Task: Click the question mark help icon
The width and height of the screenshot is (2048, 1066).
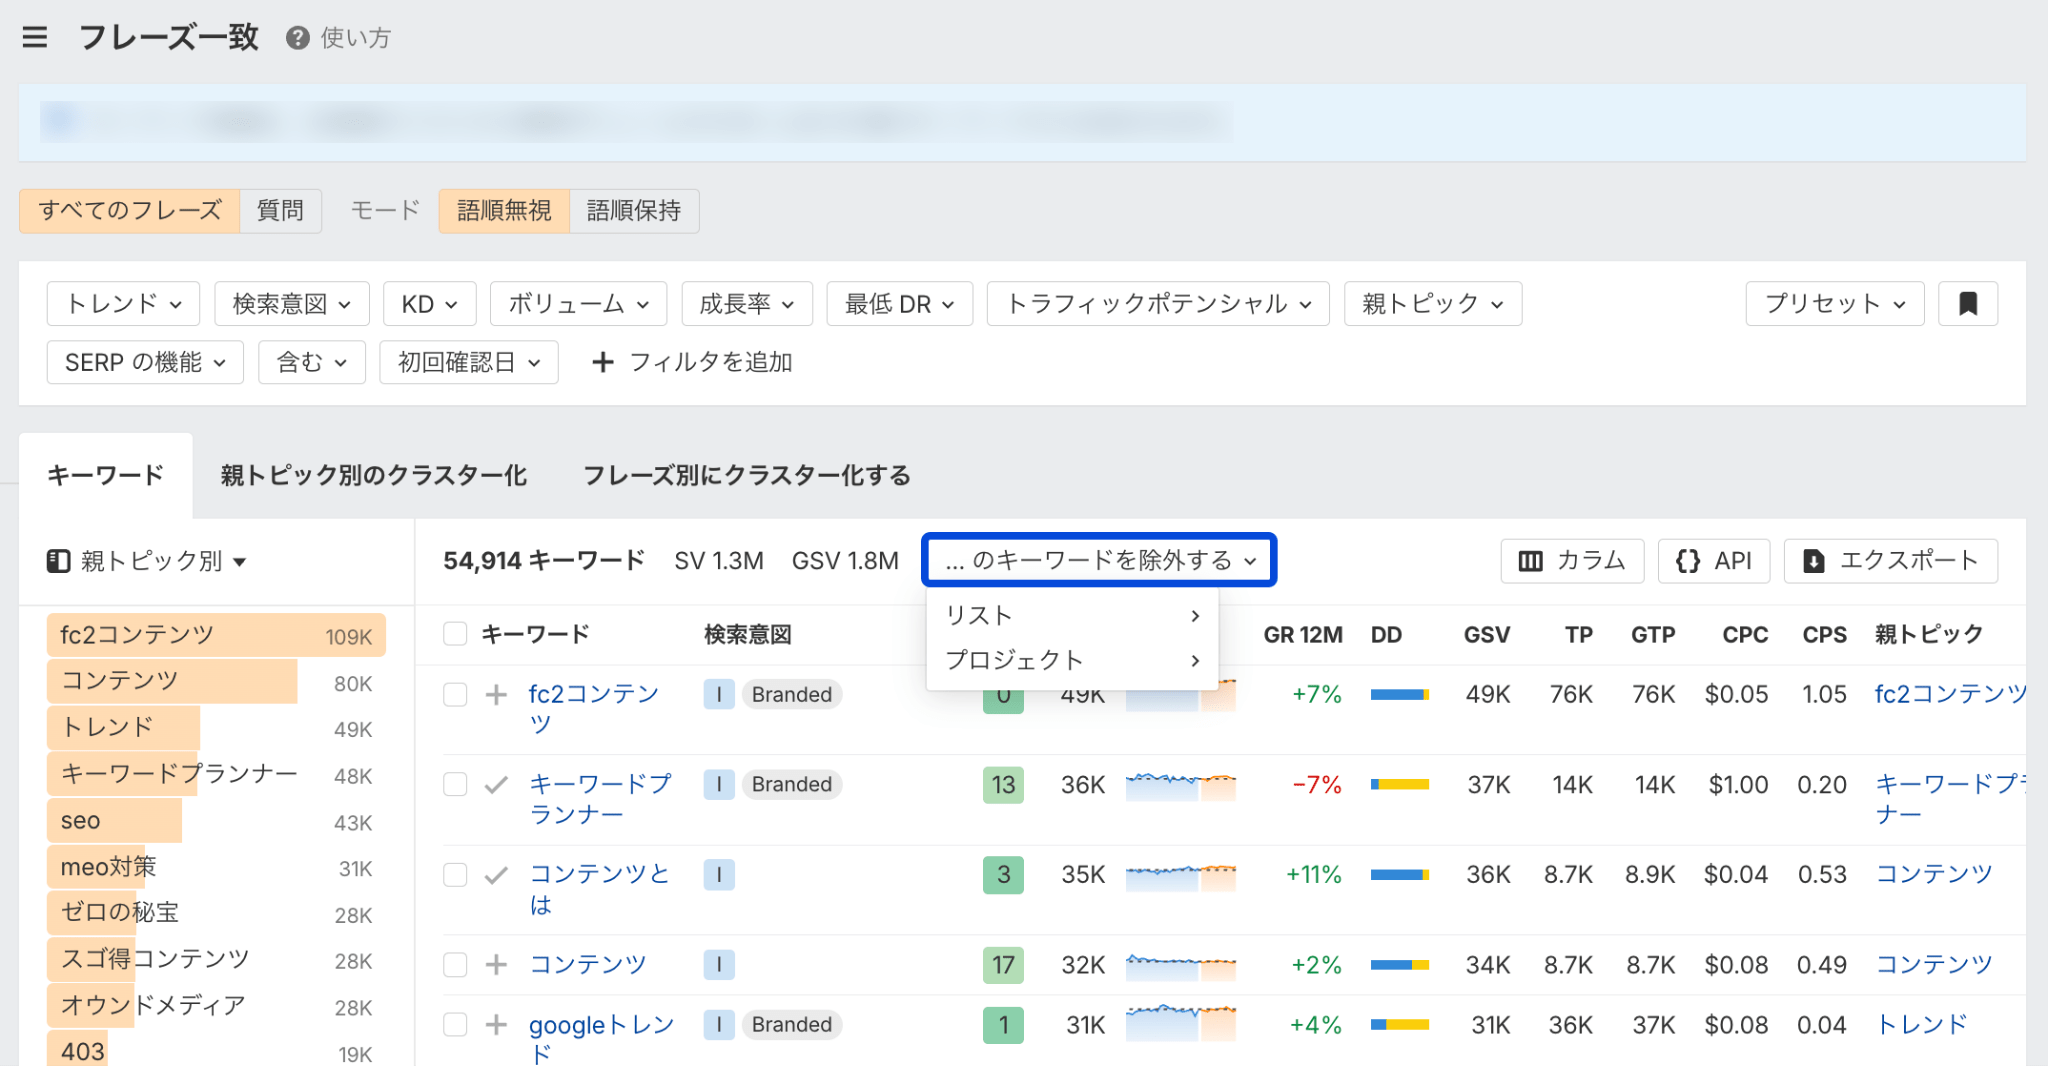Action: click(x=297, y=38)
